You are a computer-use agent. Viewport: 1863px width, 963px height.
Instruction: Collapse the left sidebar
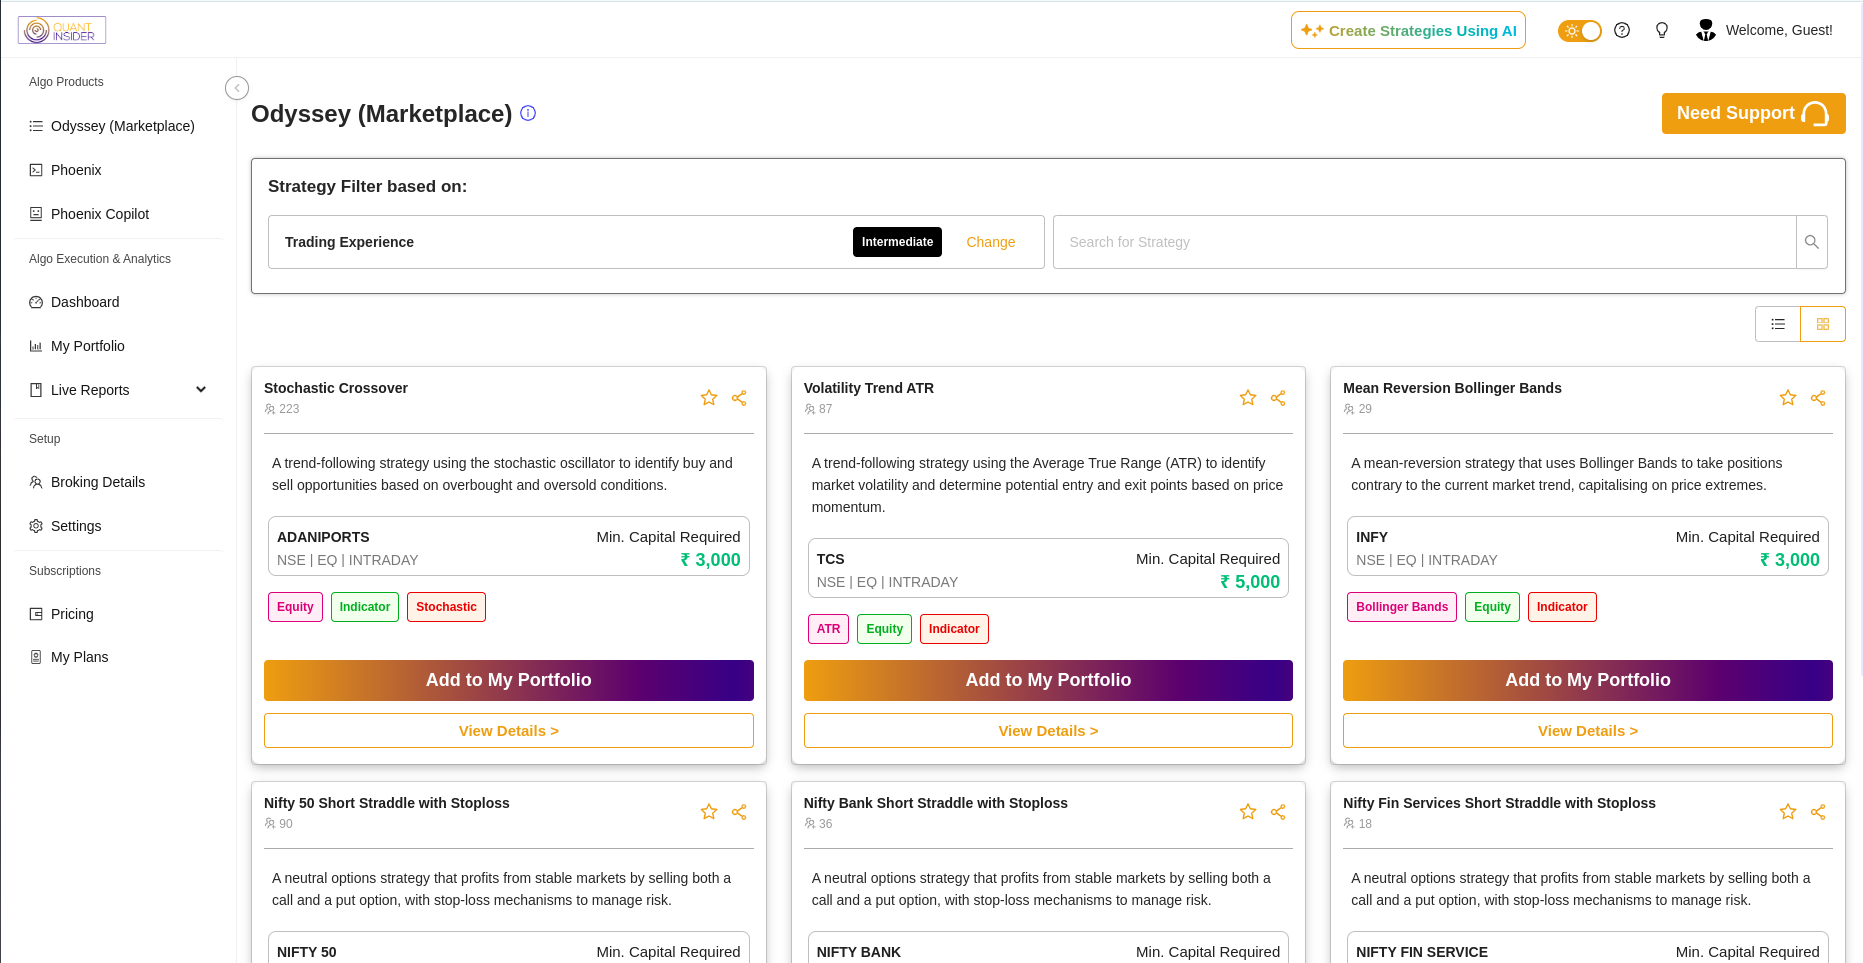[237, 88]
